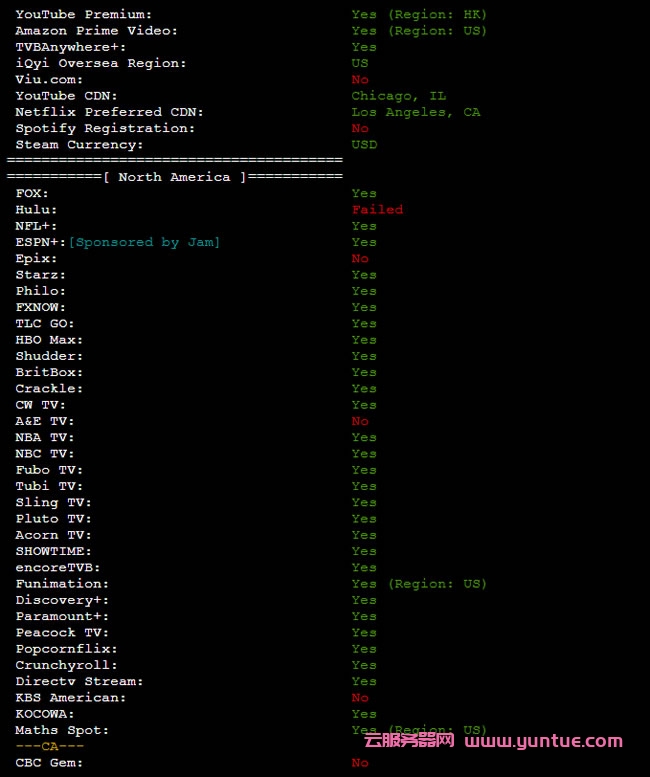The image size is (650, 777).
Task: Click the red Failed status beside Hulu
Action: click(x=377, y=210)
